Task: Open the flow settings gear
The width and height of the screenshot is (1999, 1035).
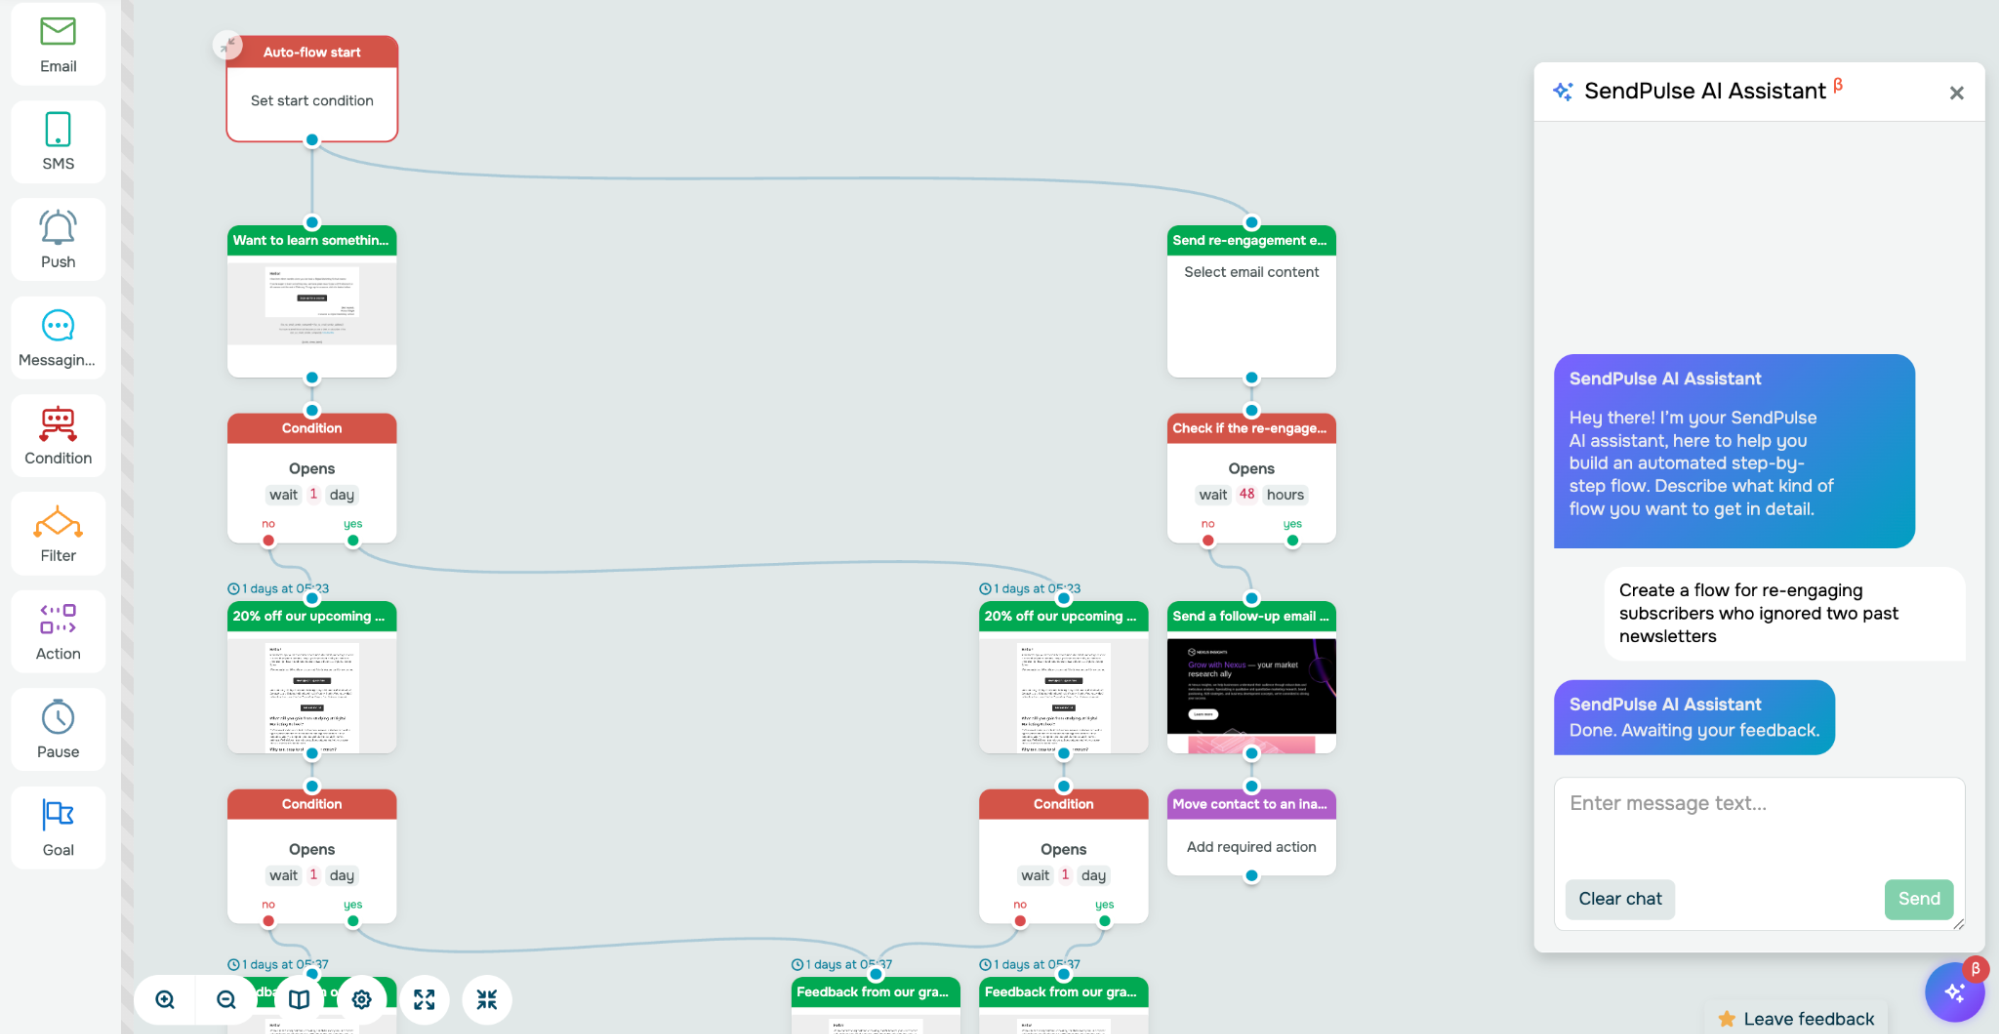Action: click(361, 999)
